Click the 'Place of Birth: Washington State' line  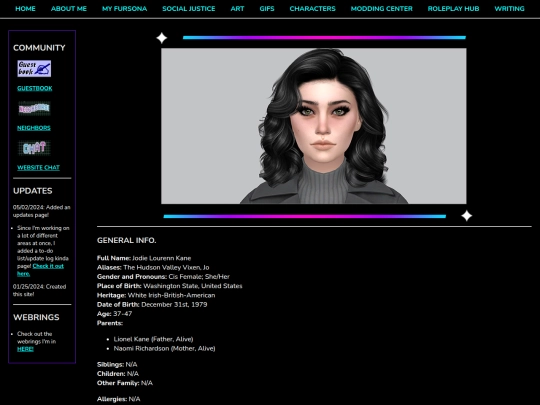pos(170,286)
